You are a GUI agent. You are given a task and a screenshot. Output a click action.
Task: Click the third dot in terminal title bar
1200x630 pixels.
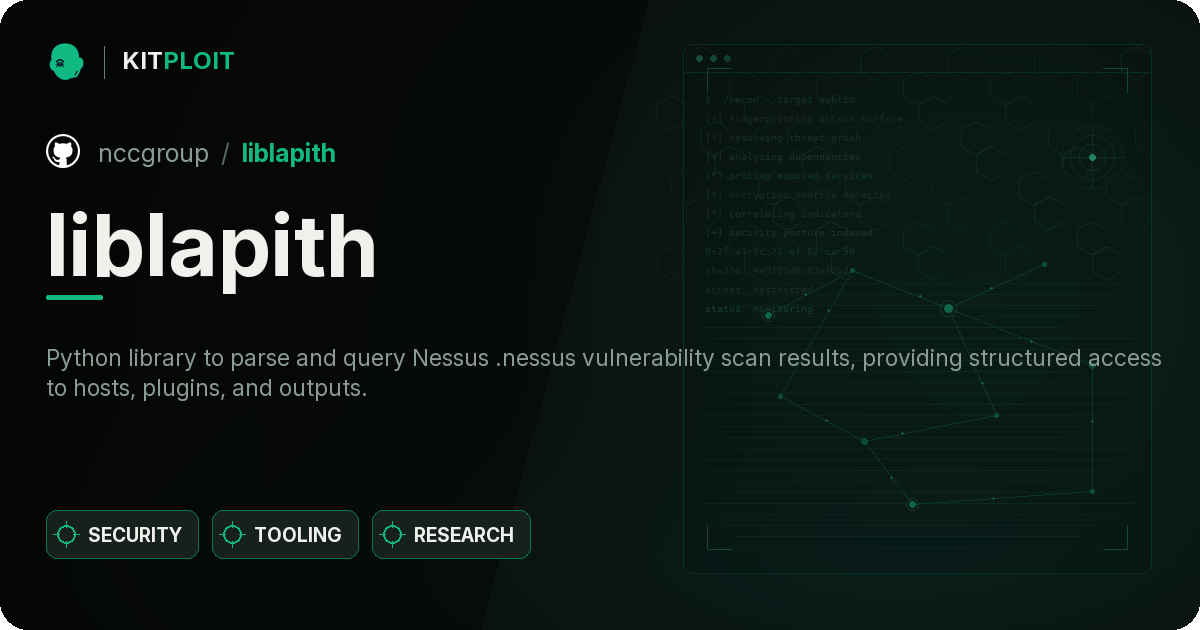[x=727, y=59]
